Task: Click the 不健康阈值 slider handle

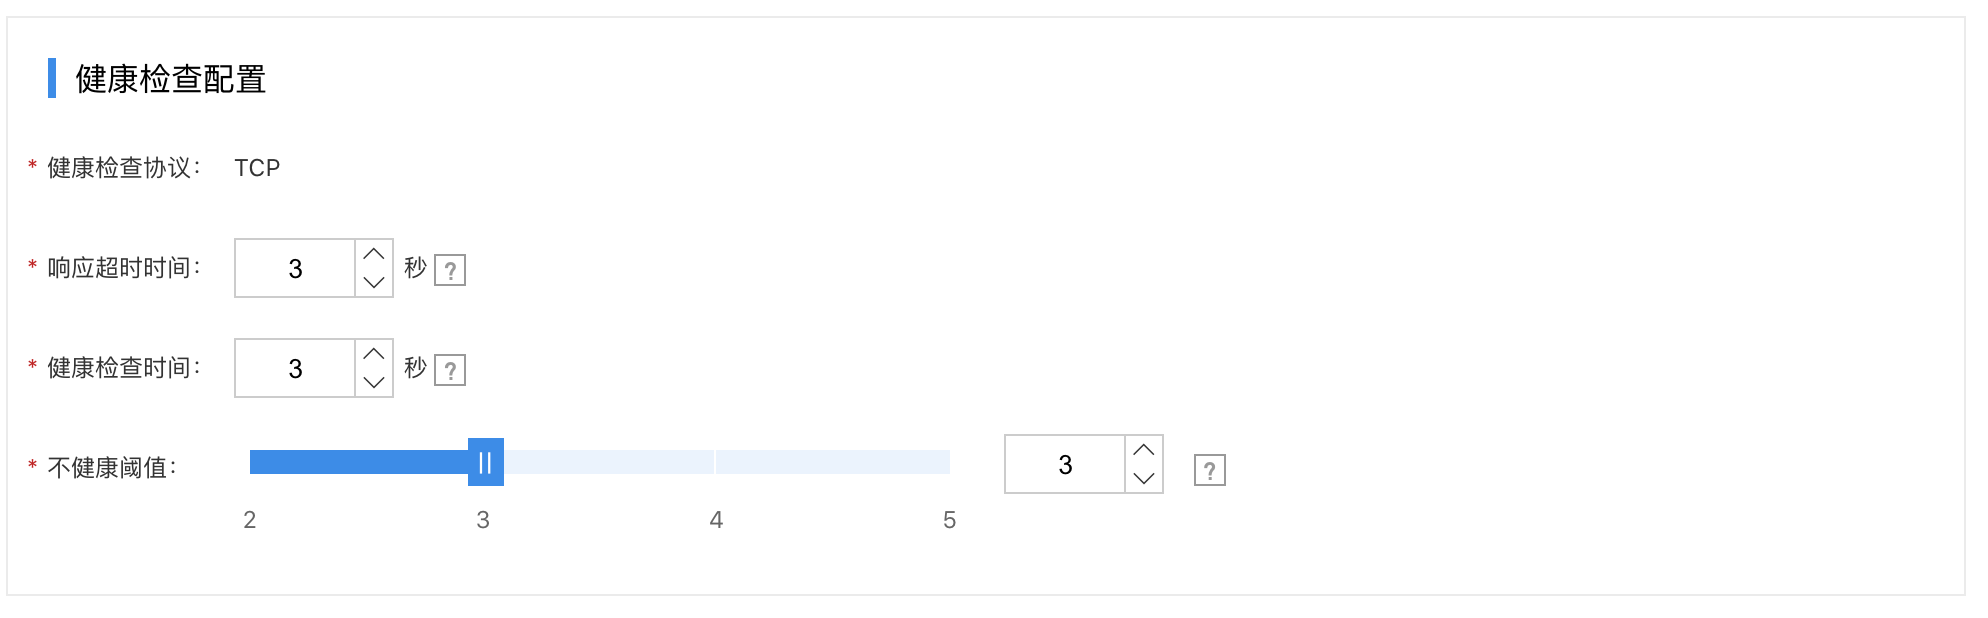Action: click(x=486, y=462)
